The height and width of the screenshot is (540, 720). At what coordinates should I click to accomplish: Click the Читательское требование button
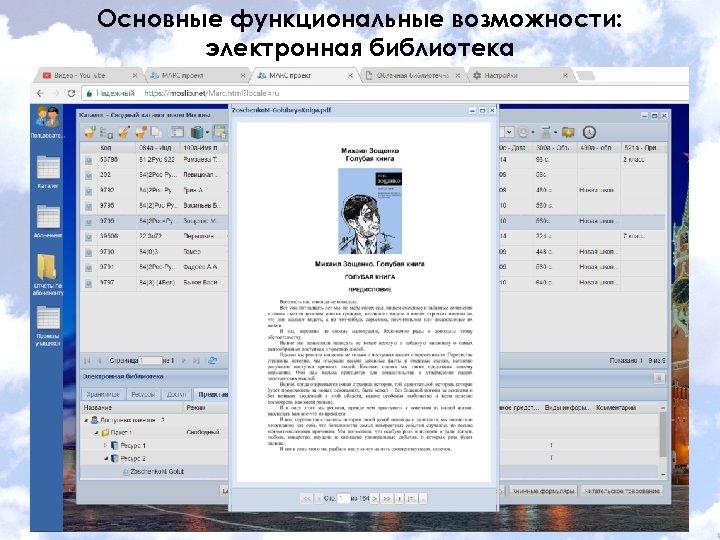click(x=622, y=491)
